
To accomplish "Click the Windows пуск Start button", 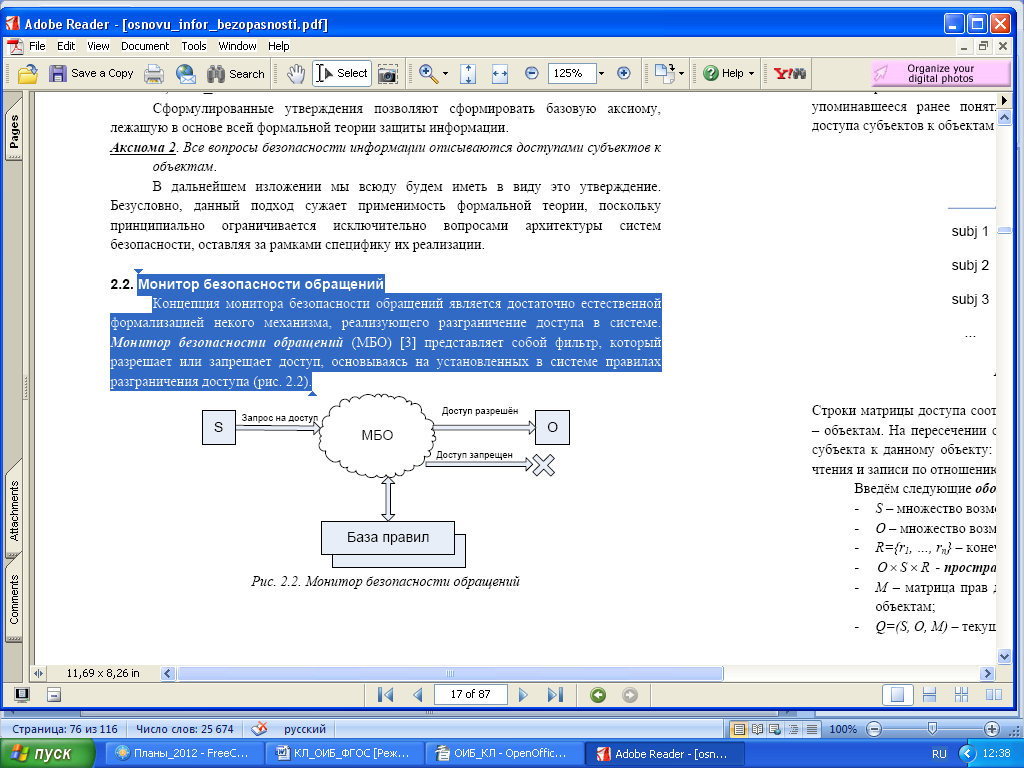I will [x=47, y=754].
